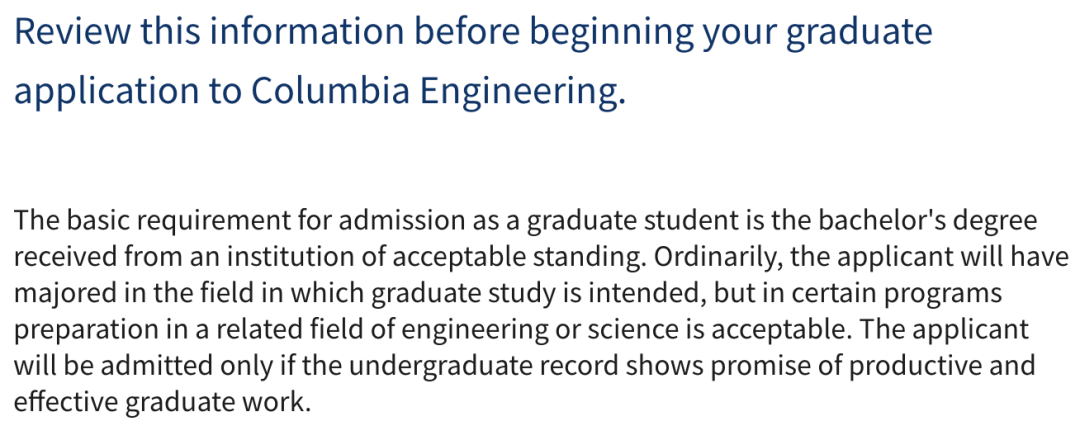1080x426 pixels.
Task: Click the word 'Ordinarily' in the paragraph
Action: (x=718, y=258)
